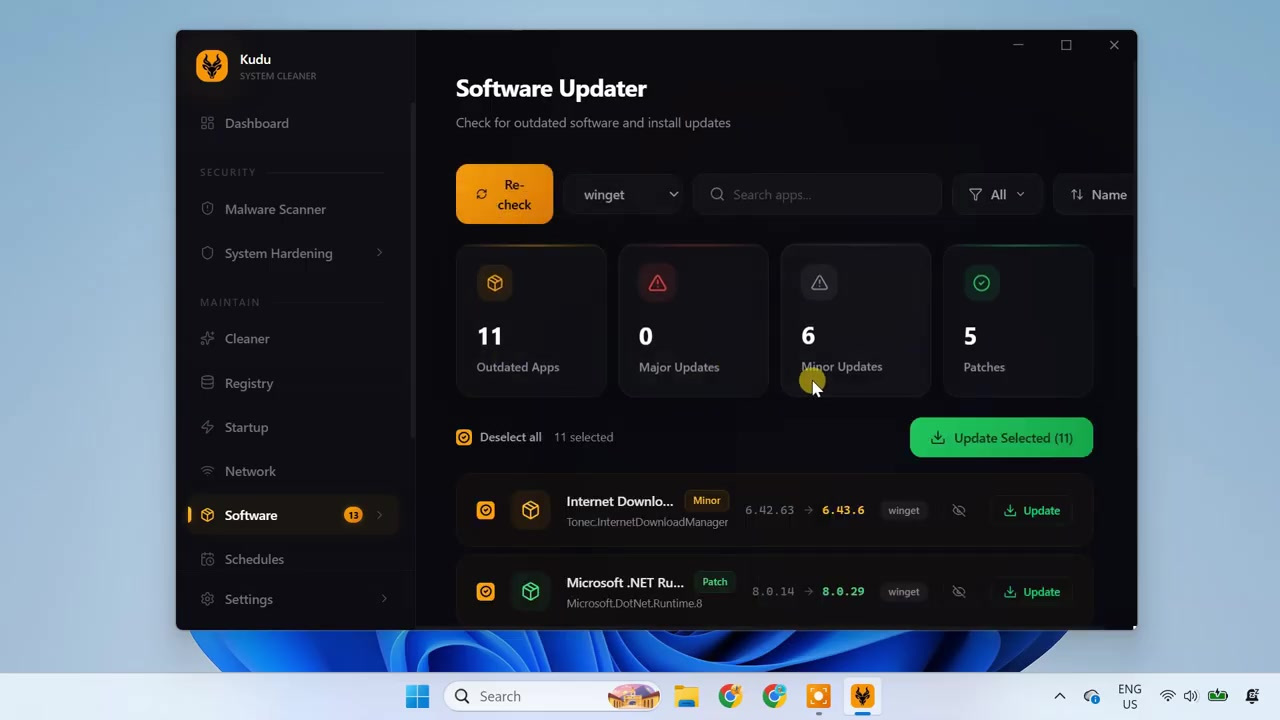
Task: Expand the Settings submenu chevron
Action: pos(384,599)
